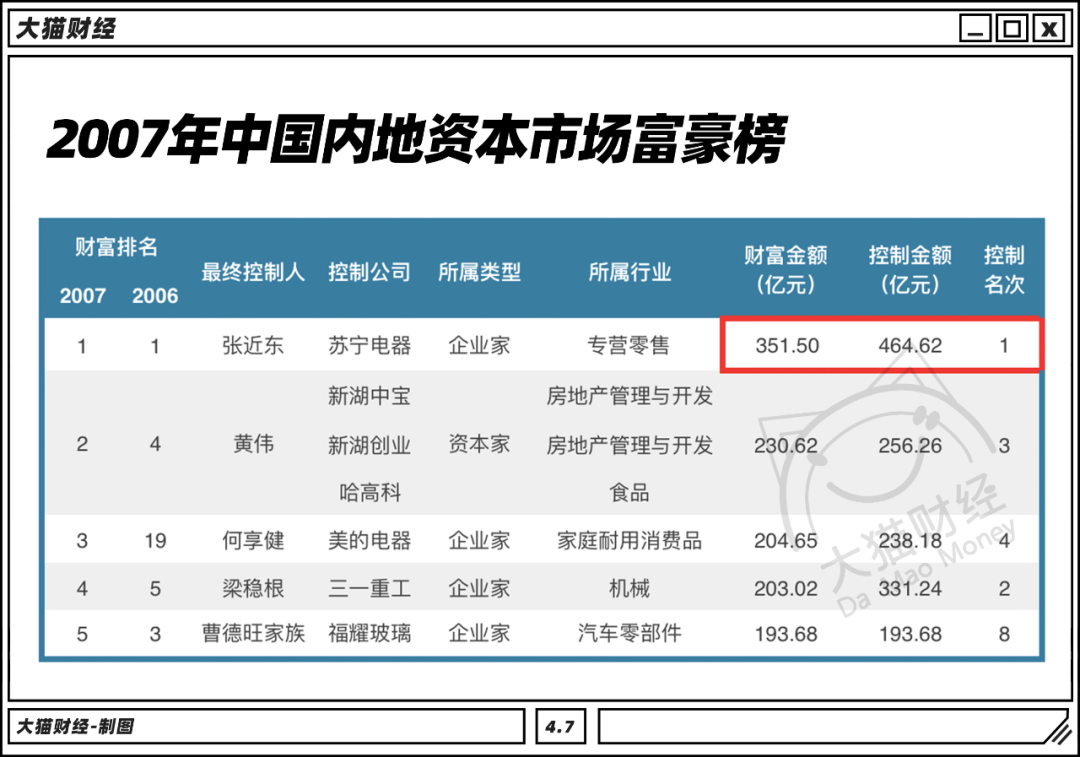
Task: Click the 4.7 footer box
Action: [x=561, y=727]
